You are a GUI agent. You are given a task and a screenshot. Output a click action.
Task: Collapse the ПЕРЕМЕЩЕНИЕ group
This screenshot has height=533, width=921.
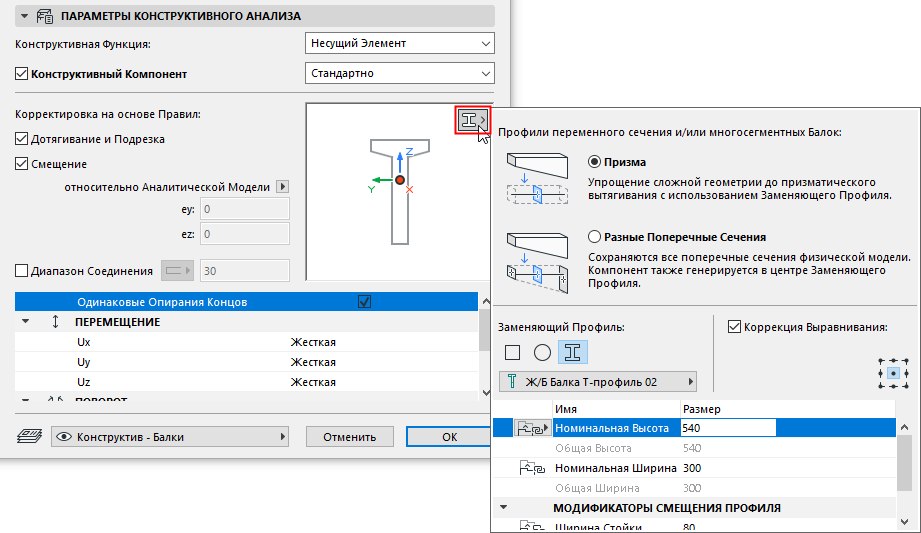pos(25,322)
